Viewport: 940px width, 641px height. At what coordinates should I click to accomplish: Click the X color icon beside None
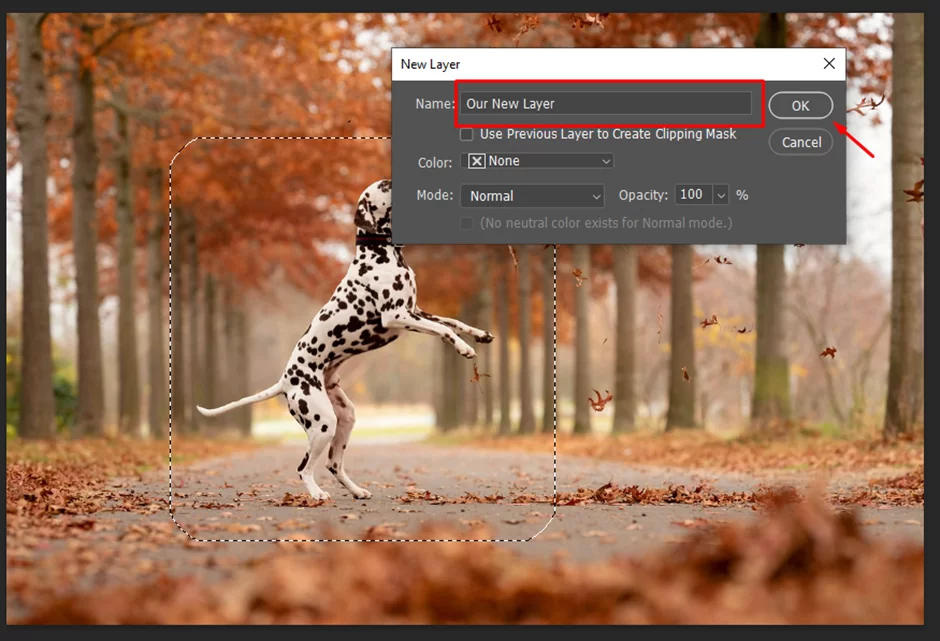click(x=477, y=161)
